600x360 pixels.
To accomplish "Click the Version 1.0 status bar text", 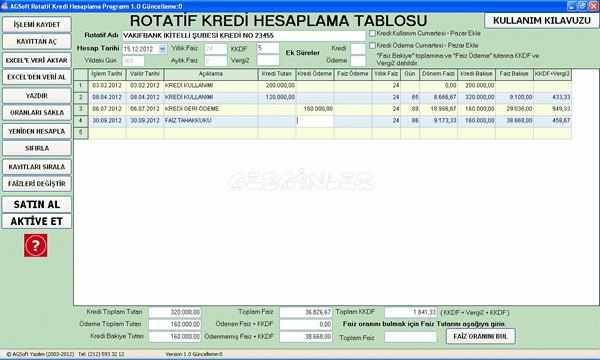I will click(194, 354).
